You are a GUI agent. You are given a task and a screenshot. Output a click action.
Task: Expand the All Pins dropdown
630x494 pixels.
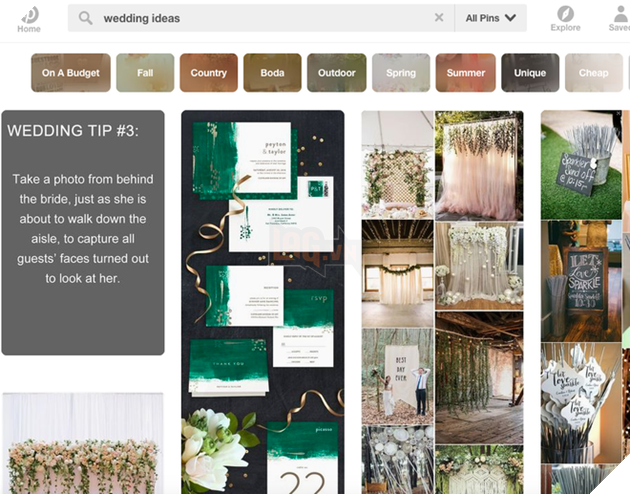[490, 18]
